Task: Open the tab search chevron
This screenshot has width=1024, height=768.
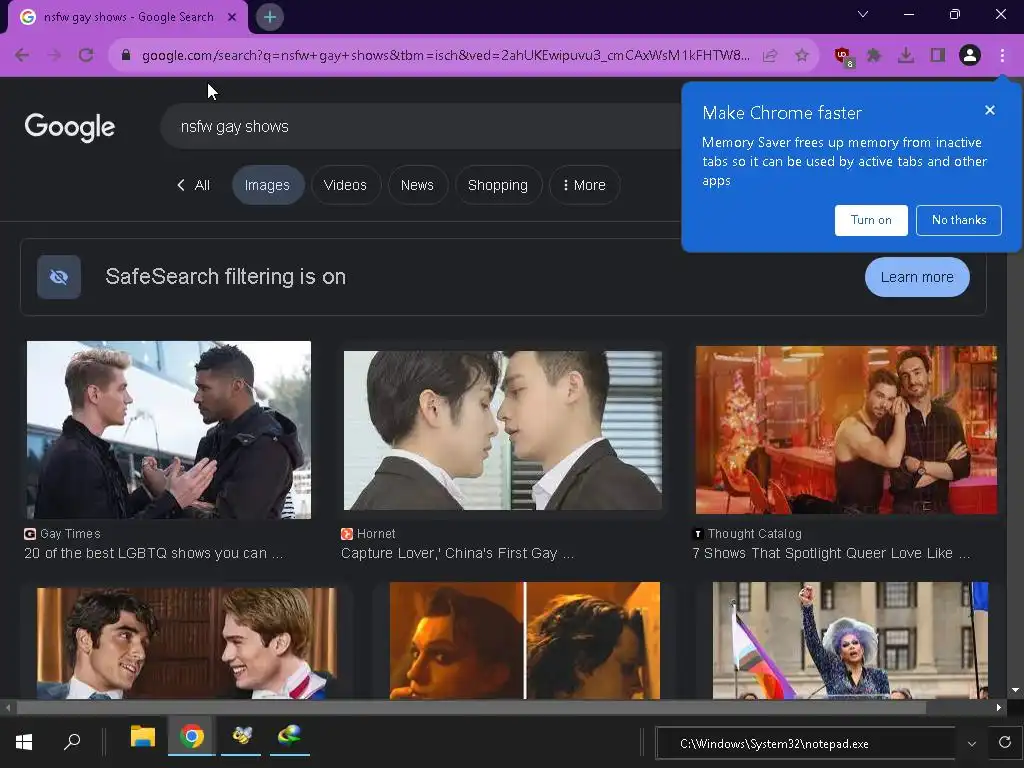Action: click(863, 14)
